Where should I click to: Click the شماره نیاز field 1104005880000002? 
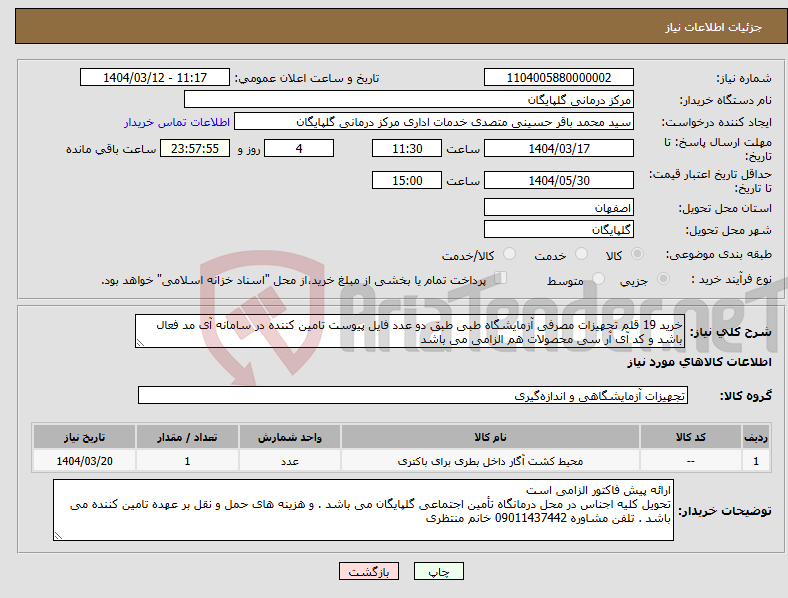click(x=559, y=77)
